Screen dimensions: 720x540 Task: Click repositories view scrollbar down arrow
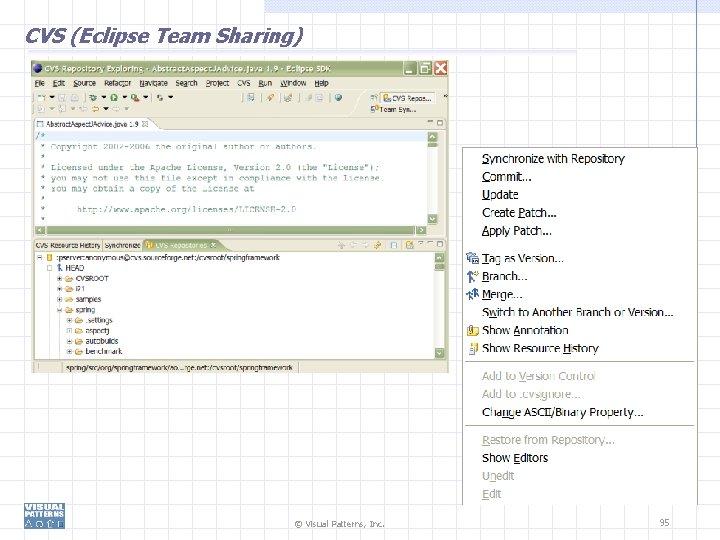click(x=439, y=353)
